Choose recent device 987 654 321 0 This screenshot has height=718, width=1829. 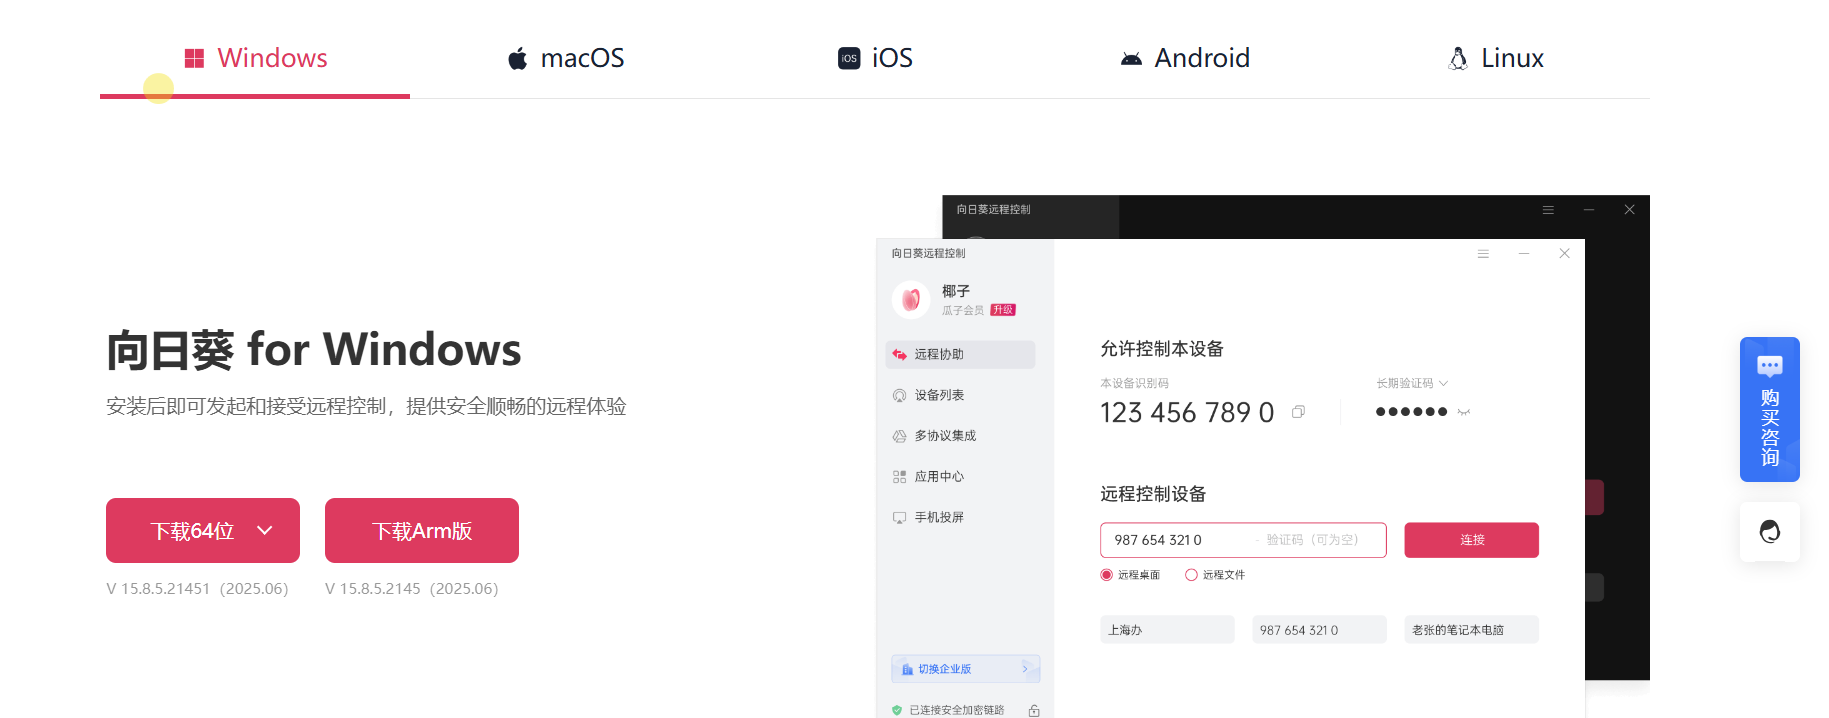click(x=1319, y=630)
